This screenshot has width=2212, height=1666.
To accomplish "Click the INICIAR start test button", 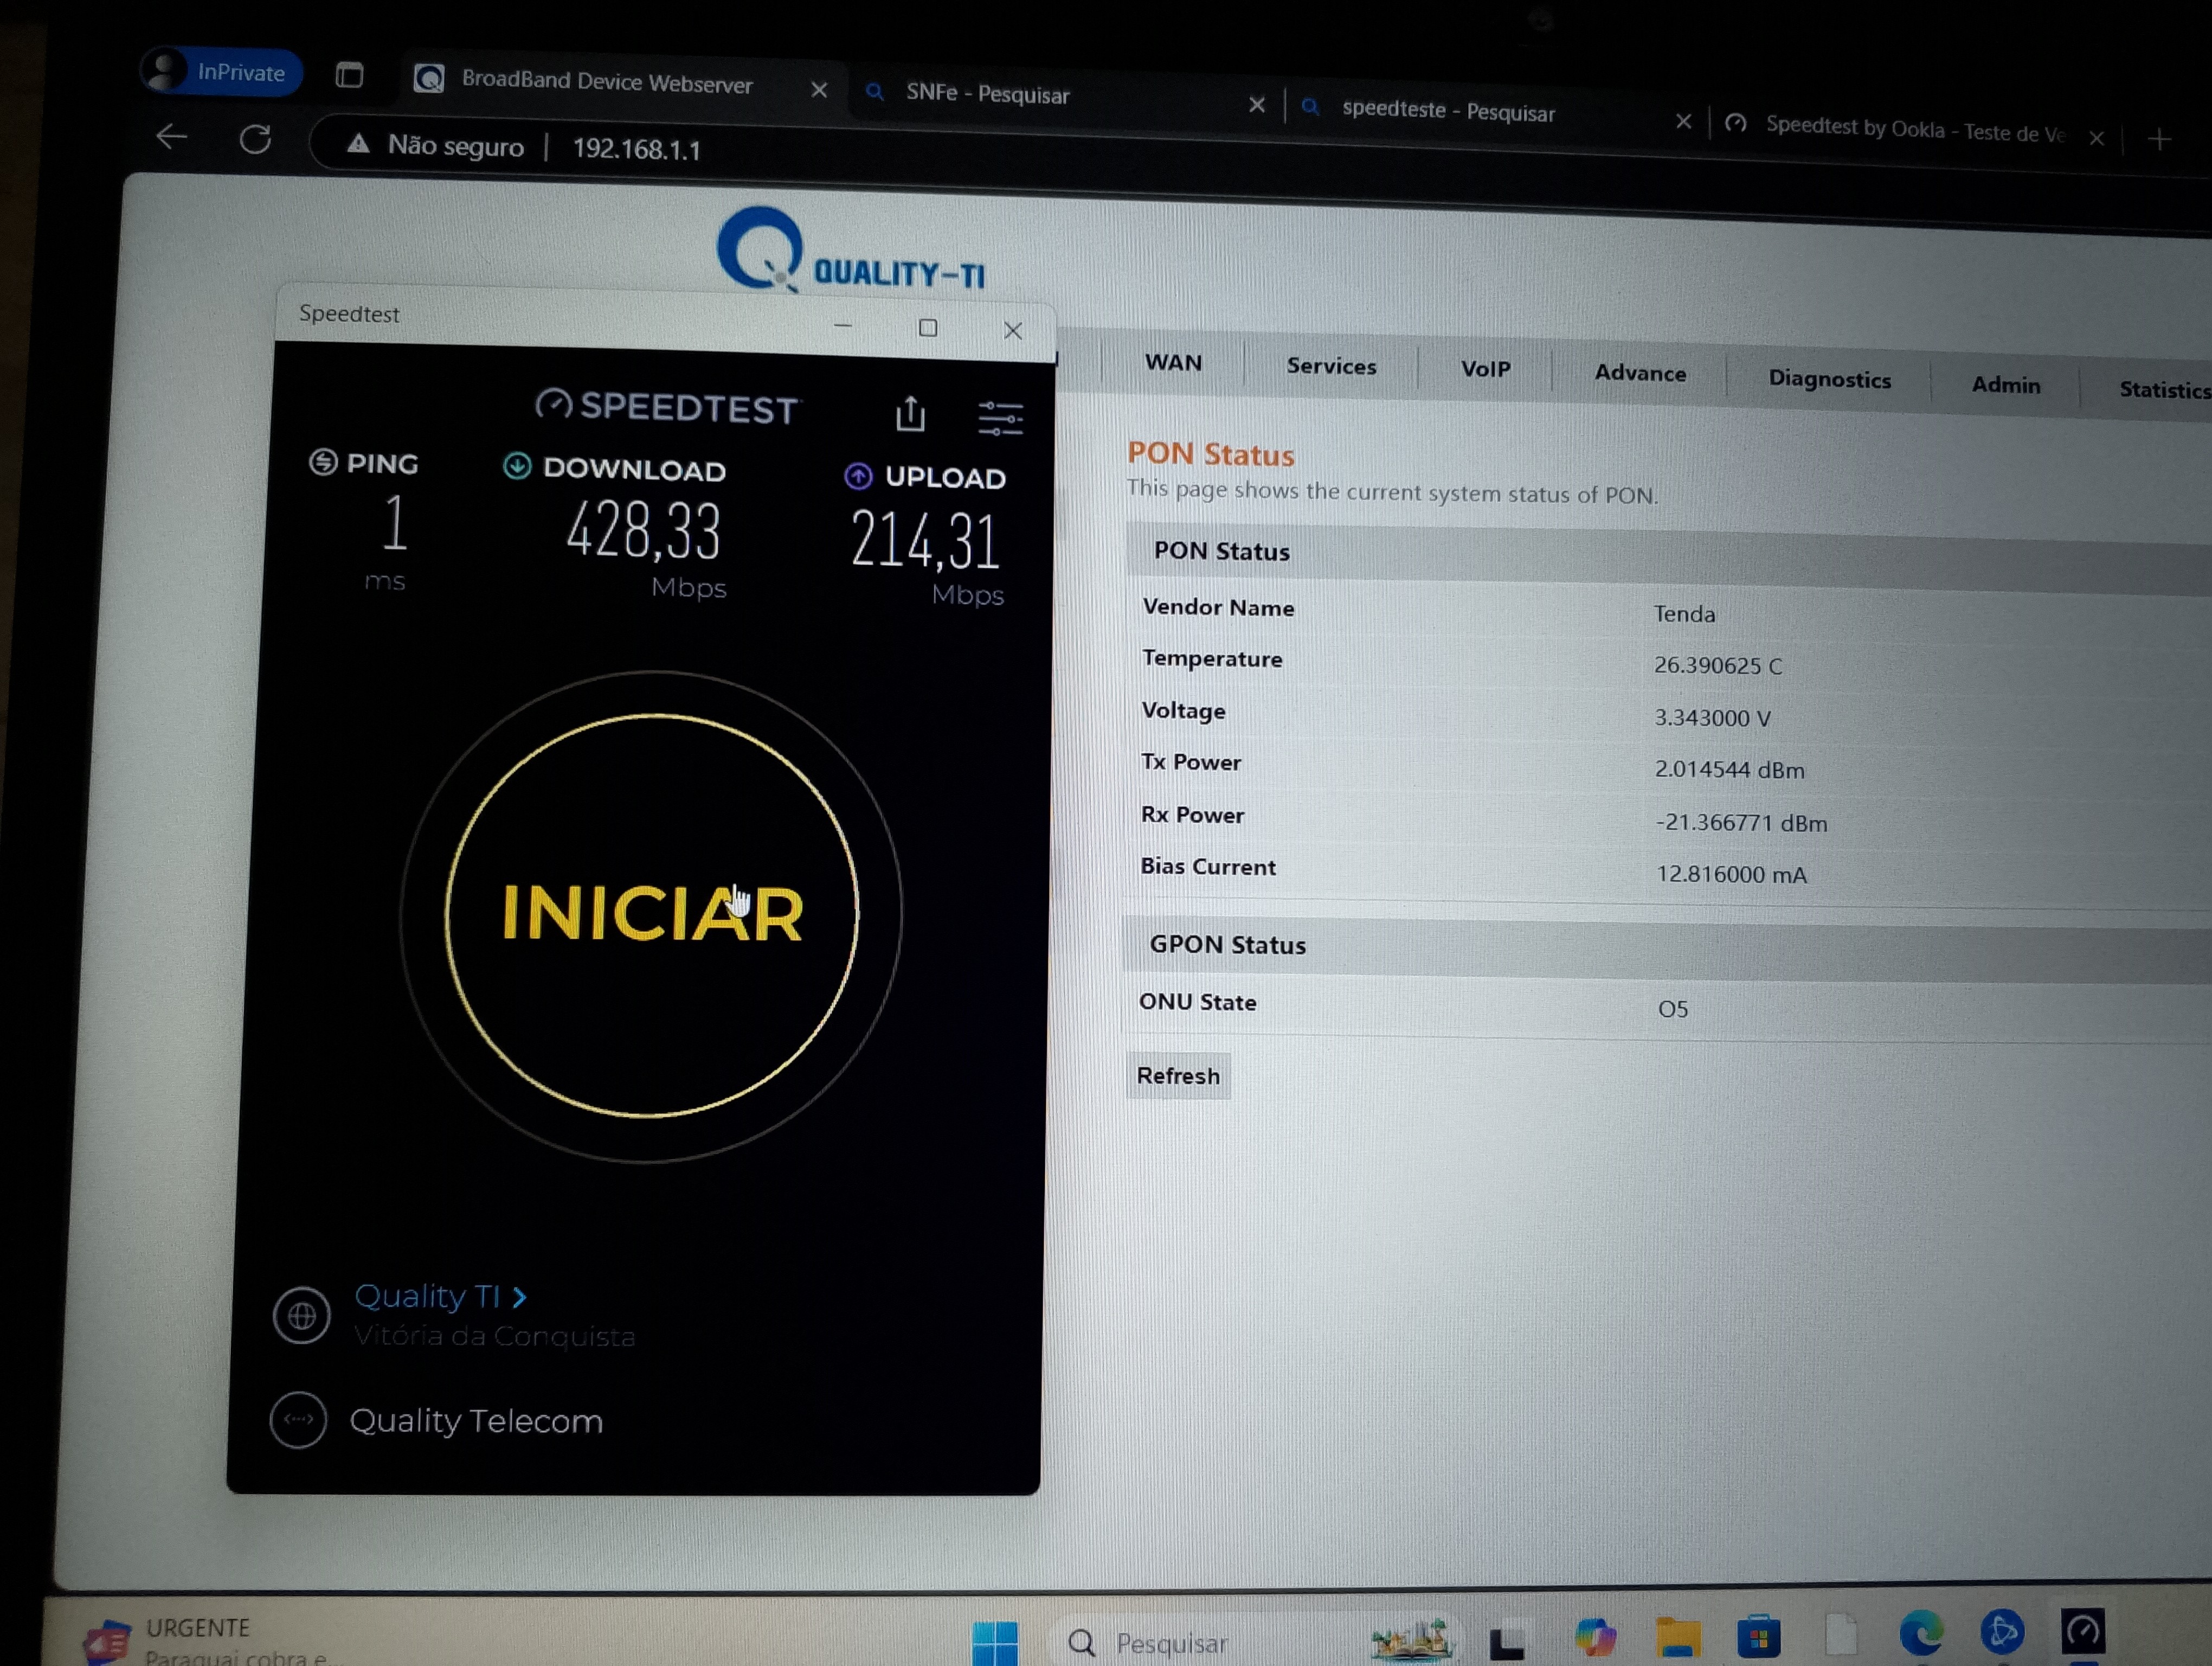I will pos(651,914).
